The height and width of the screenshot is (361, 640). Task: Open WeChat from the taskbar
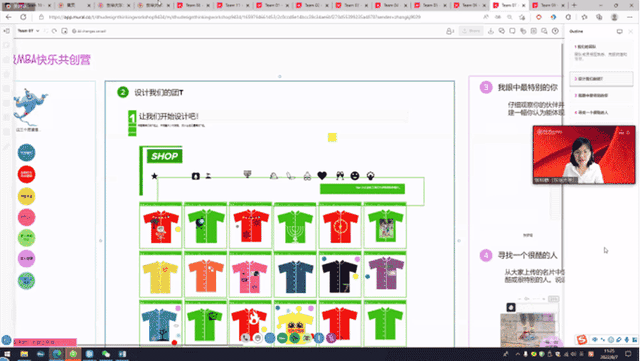click(106, 354)
